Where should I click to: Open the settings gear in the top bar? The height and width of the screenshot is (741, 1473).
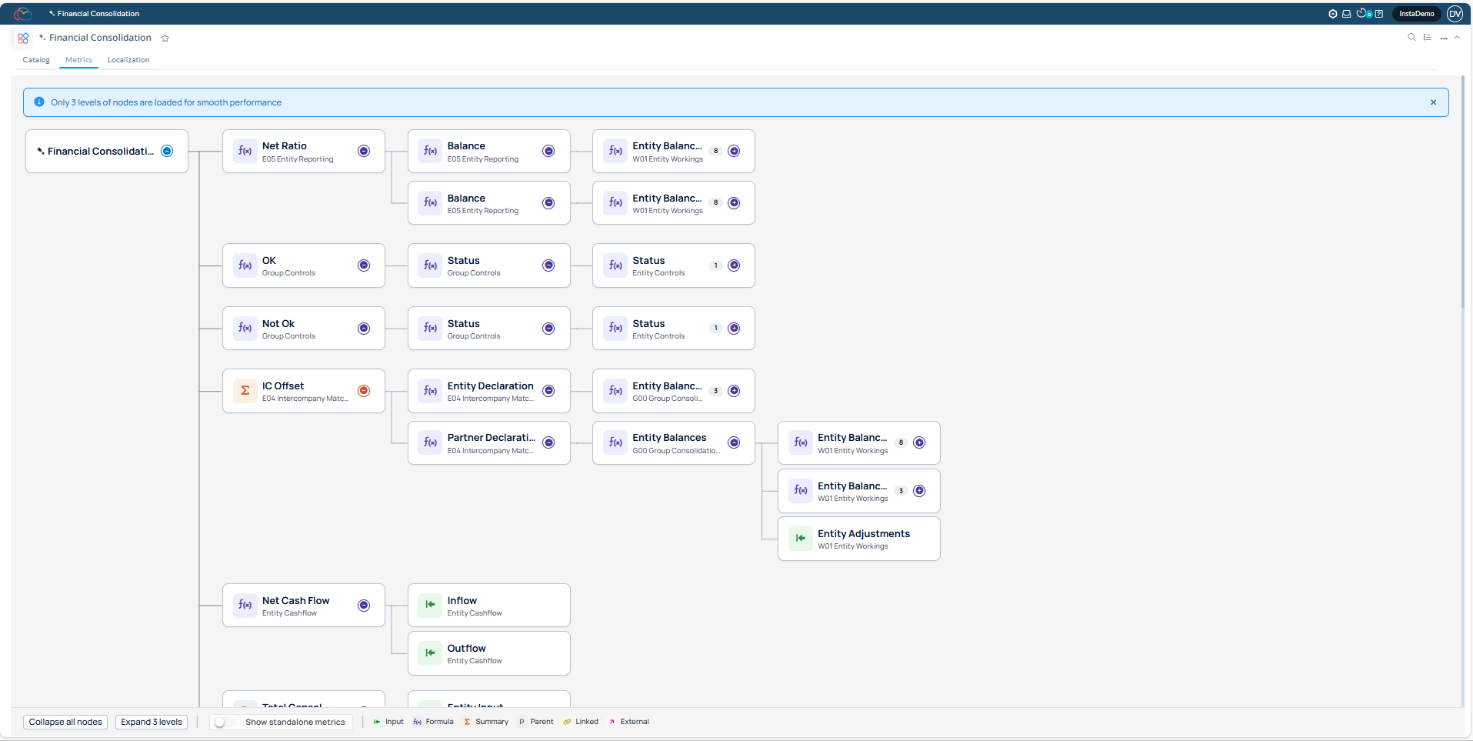(1333, 13)
